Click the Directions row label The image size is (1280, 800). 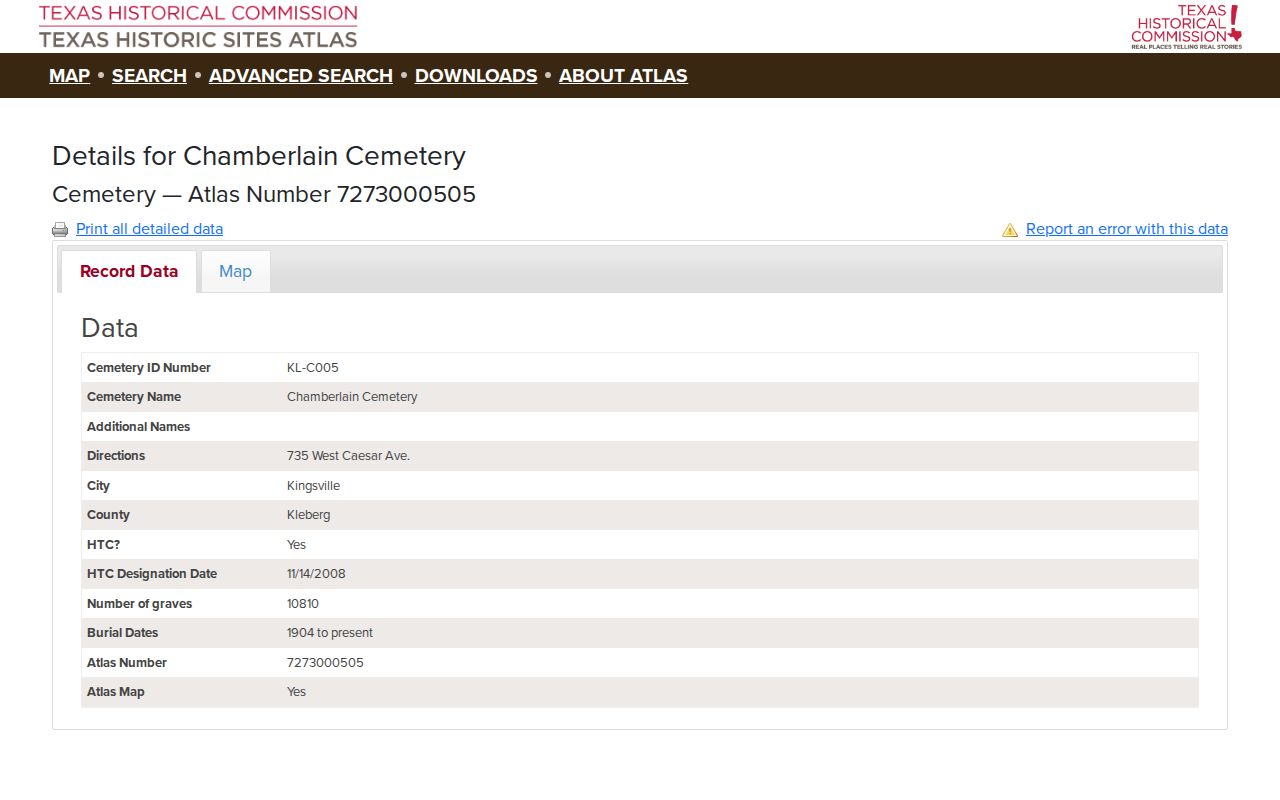pos(116,456)
